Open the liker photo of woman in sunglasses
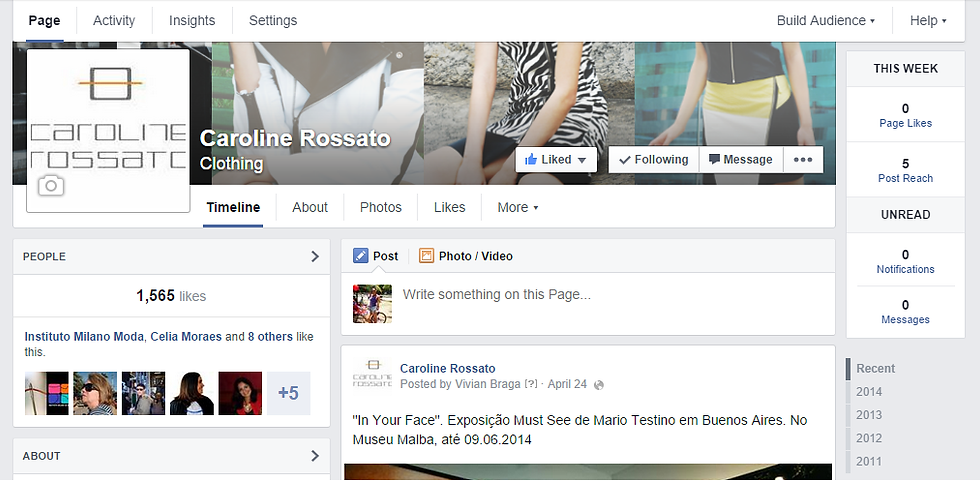Viewport: 980px width, 481px height. click(95, 394)
